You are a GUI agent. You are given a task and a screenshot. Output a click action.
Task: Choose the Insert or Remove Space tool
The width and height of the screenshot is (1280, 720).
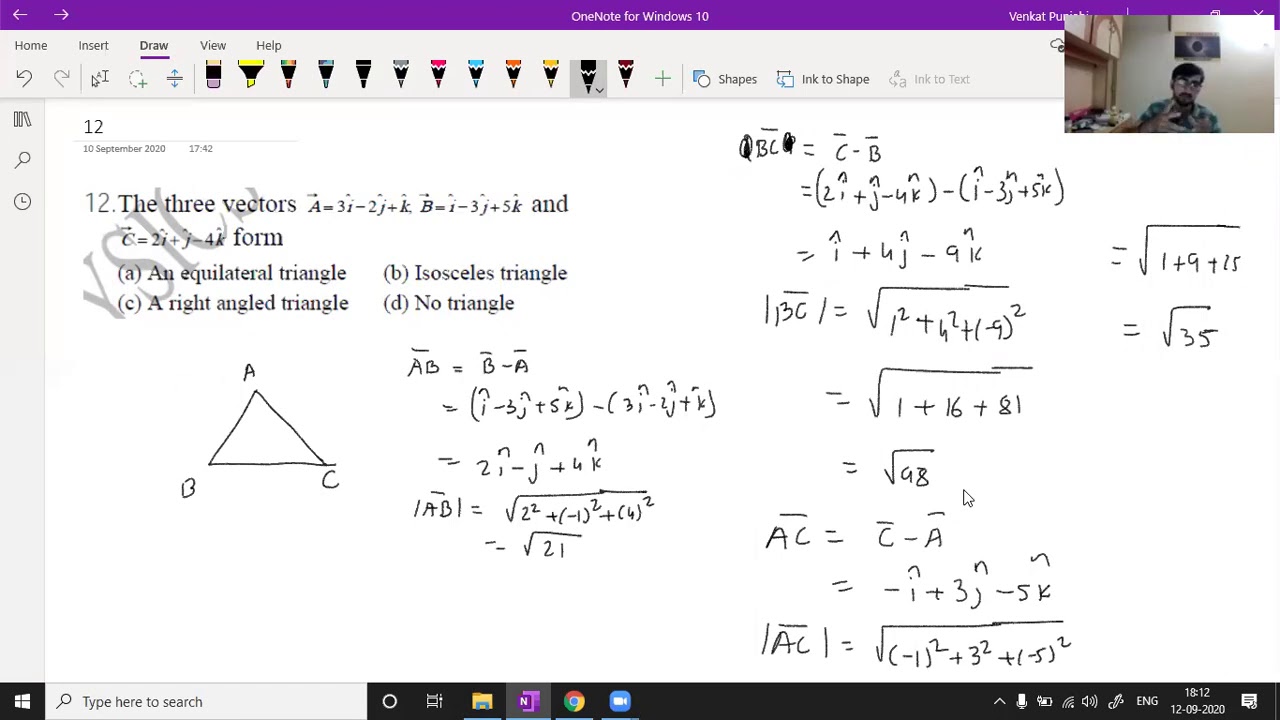[174, 79]
